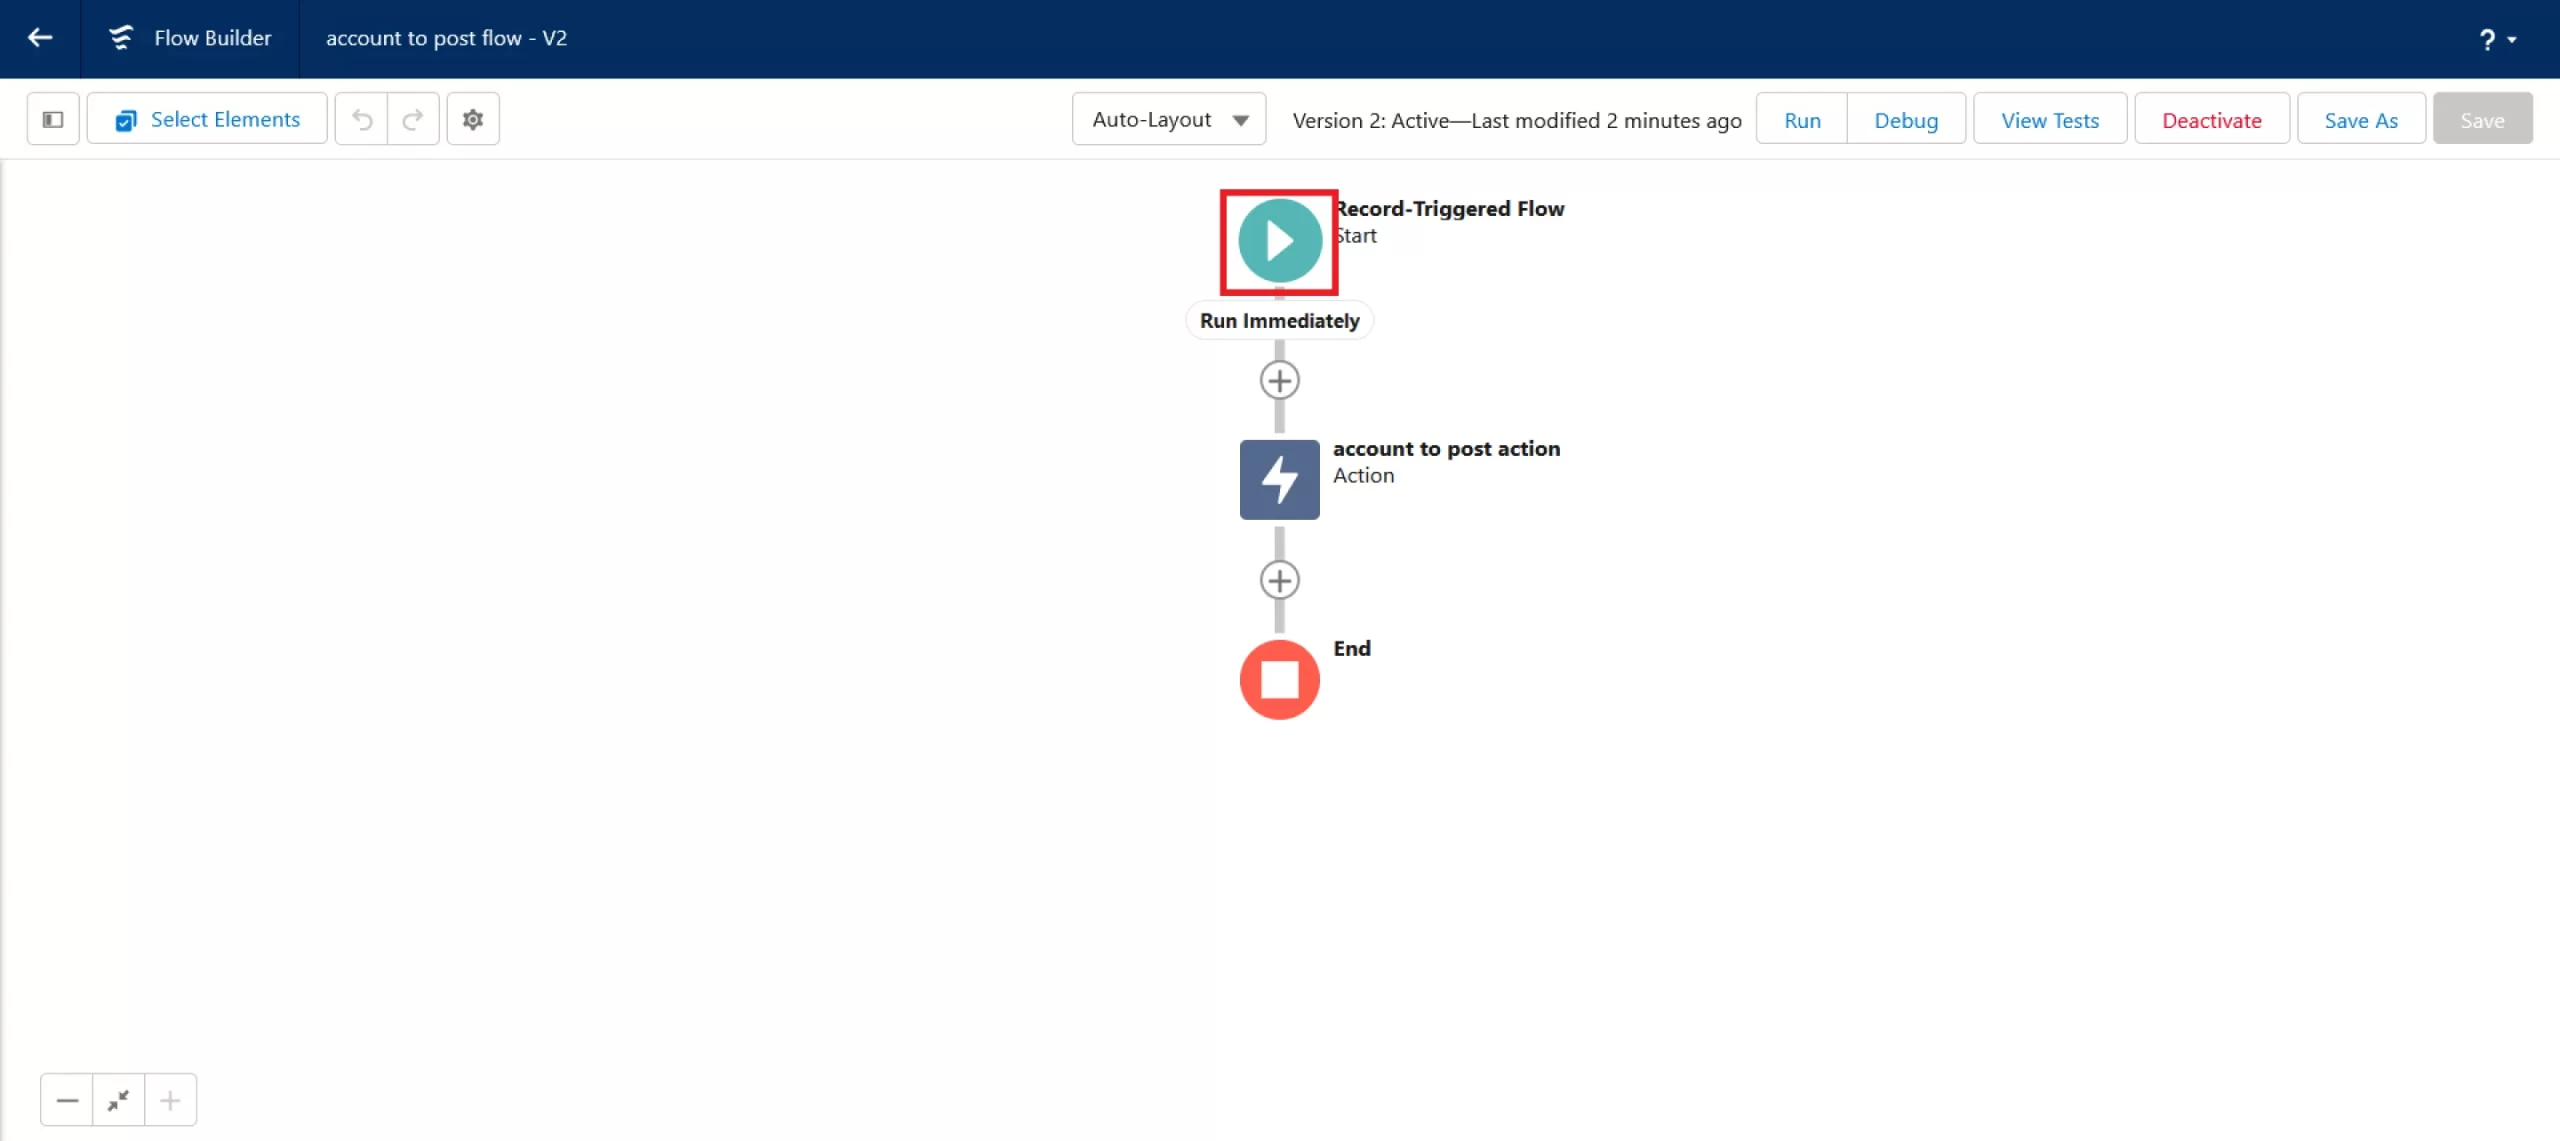Click the Debug button
The height and width of the screenshot is (1141, 2560).
[x=1905, y=119]
